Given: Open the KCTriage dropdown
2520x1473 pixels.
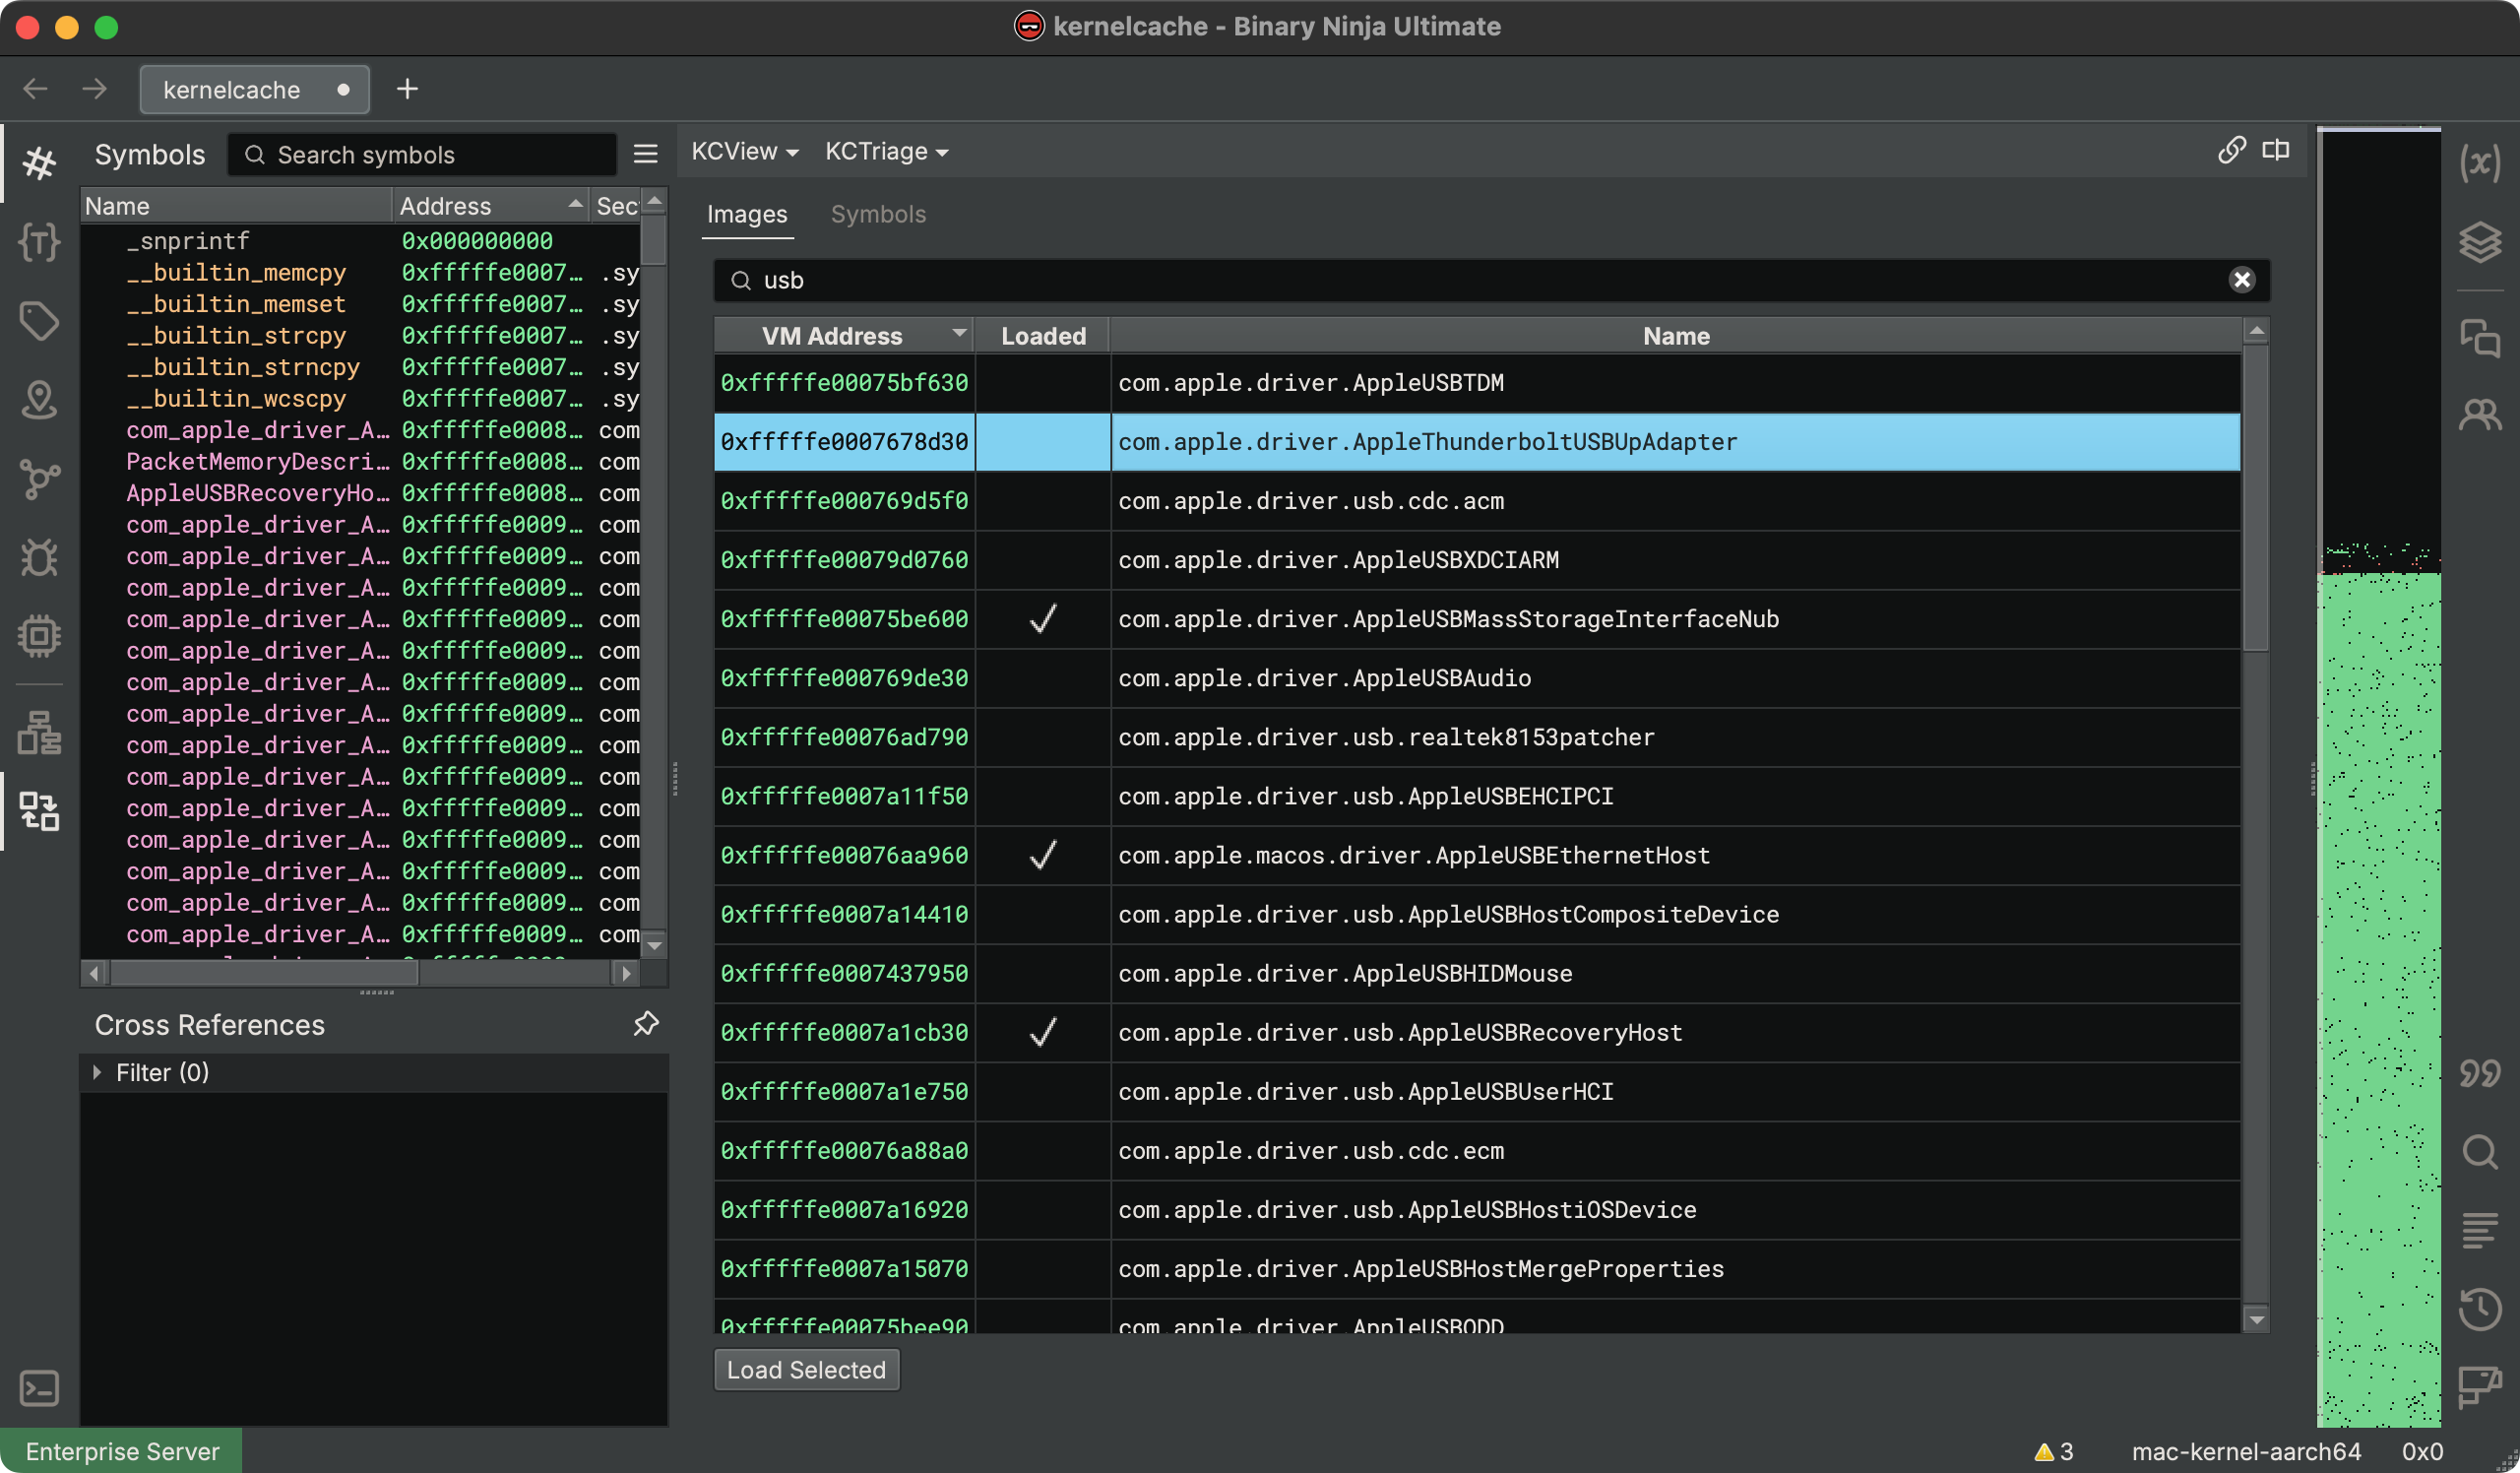Looking at the screenshot, I should pos(886,151).
